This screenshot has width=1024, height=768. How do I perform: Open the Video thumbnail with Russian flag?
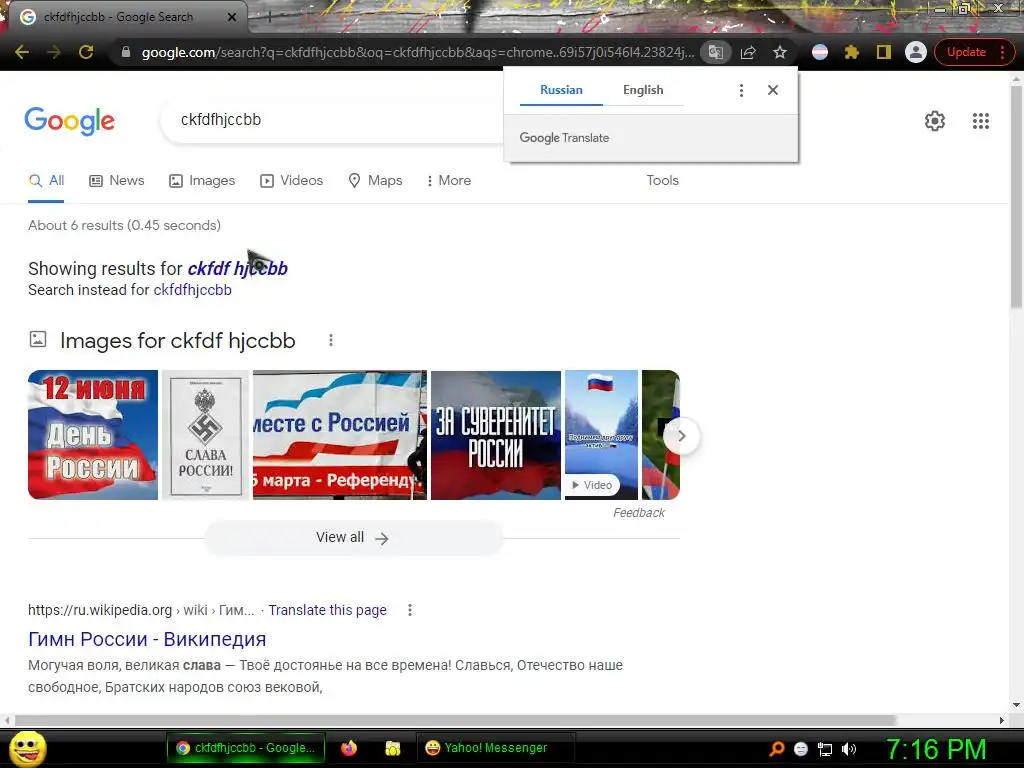coord(601,435)
